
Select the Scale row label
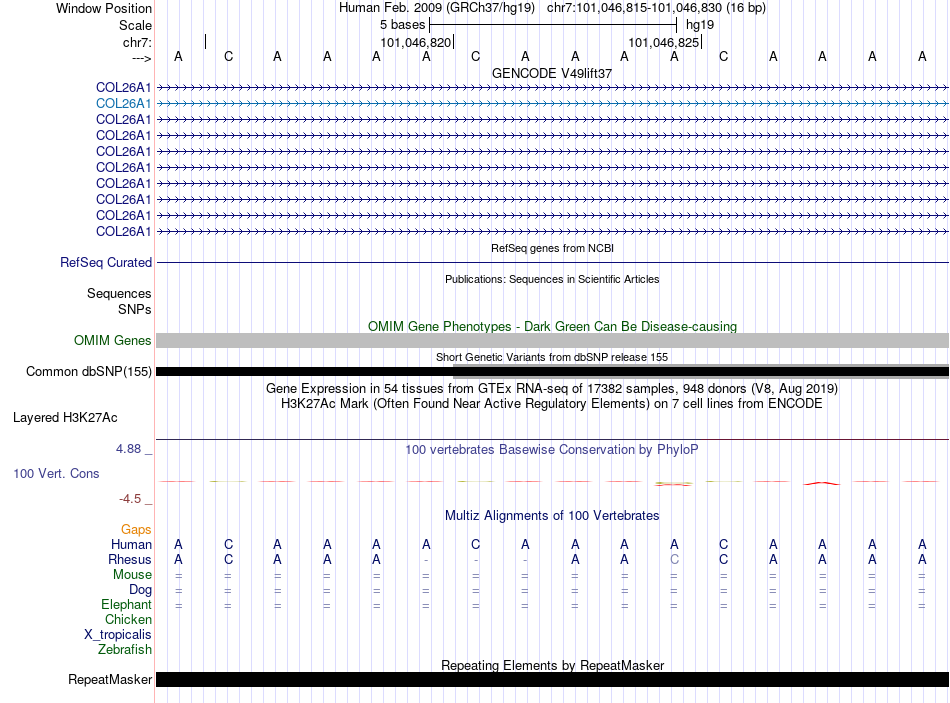135,25
